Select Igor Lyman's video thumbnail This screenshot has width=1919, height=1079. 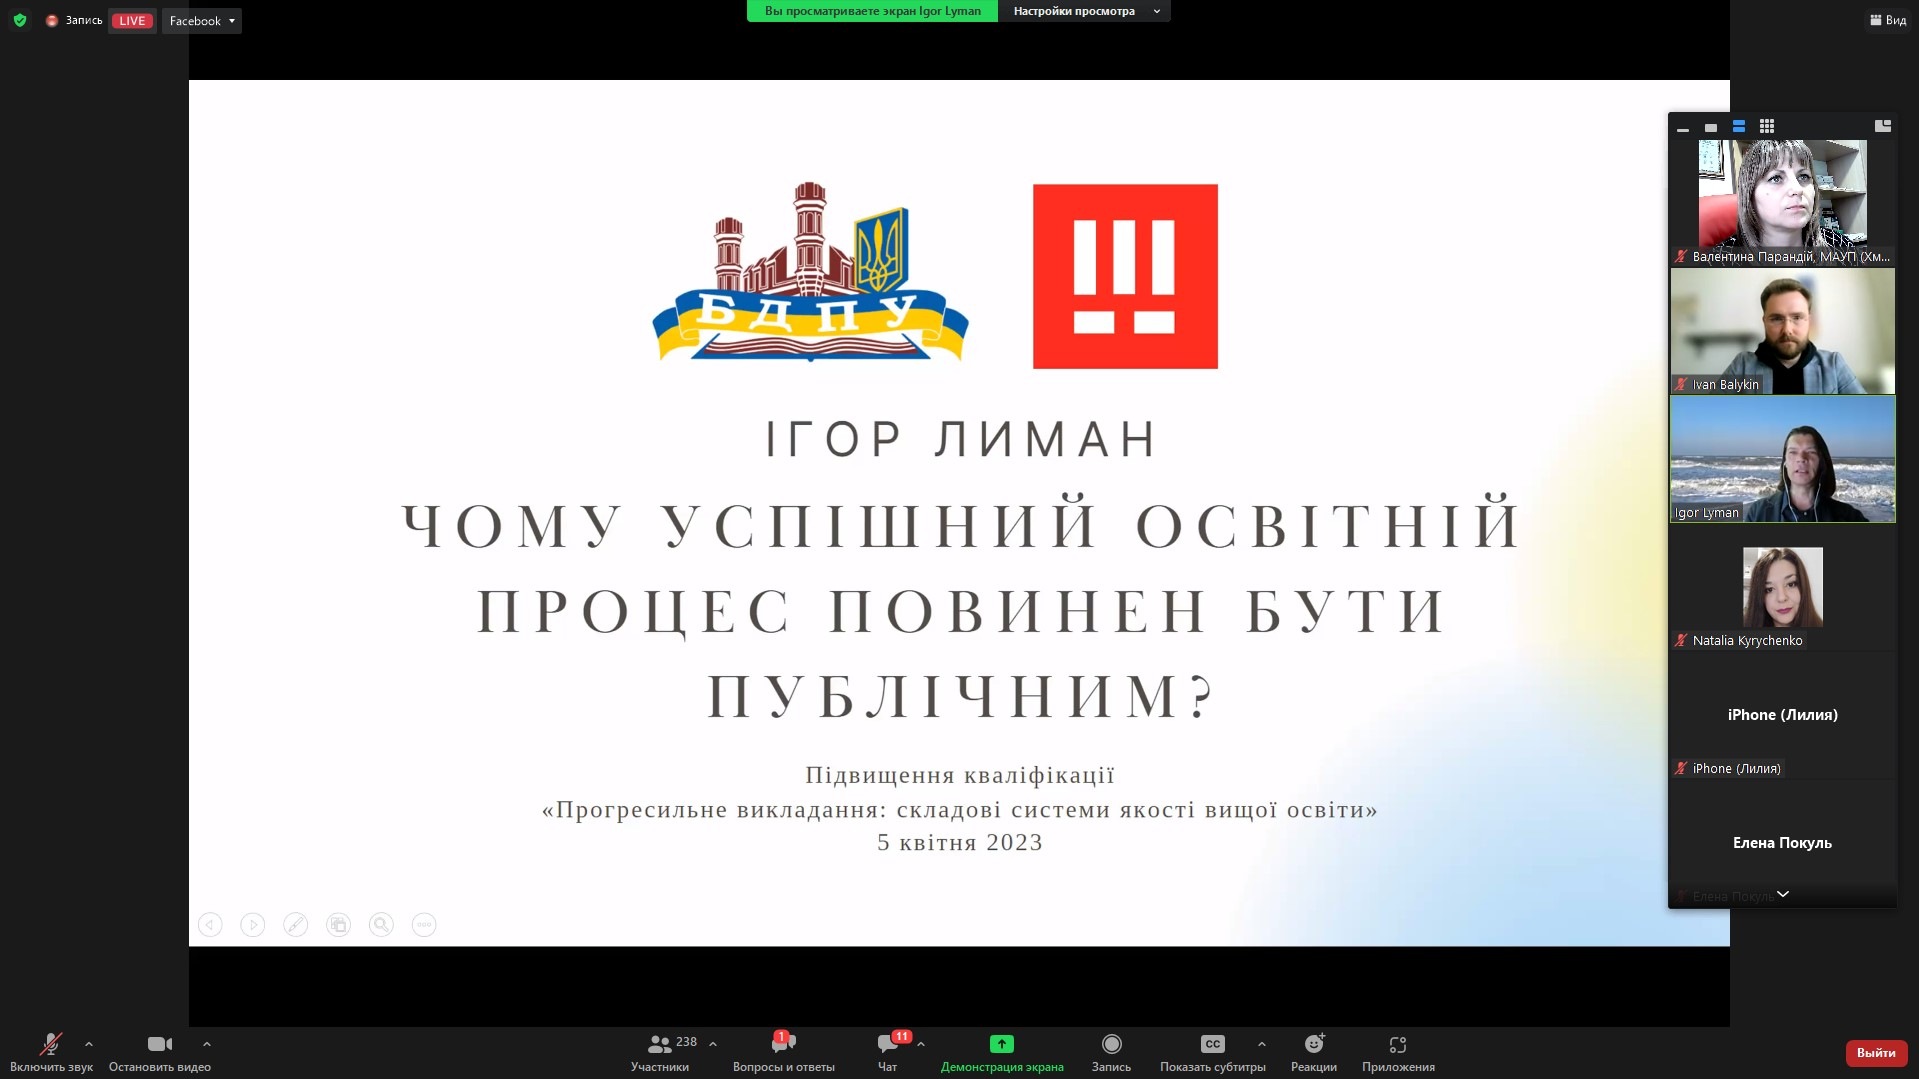tap(1783, 459)
